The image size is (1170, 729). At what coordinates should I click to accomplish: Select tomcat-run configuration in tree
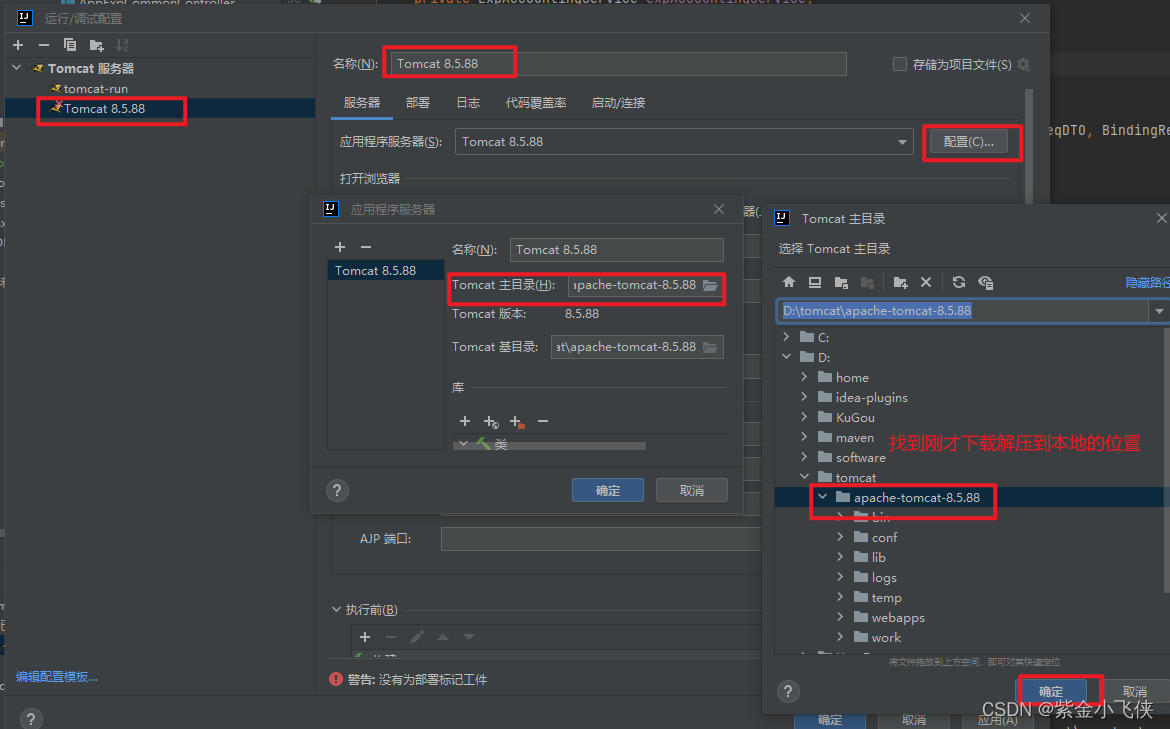tap(96, 89)
